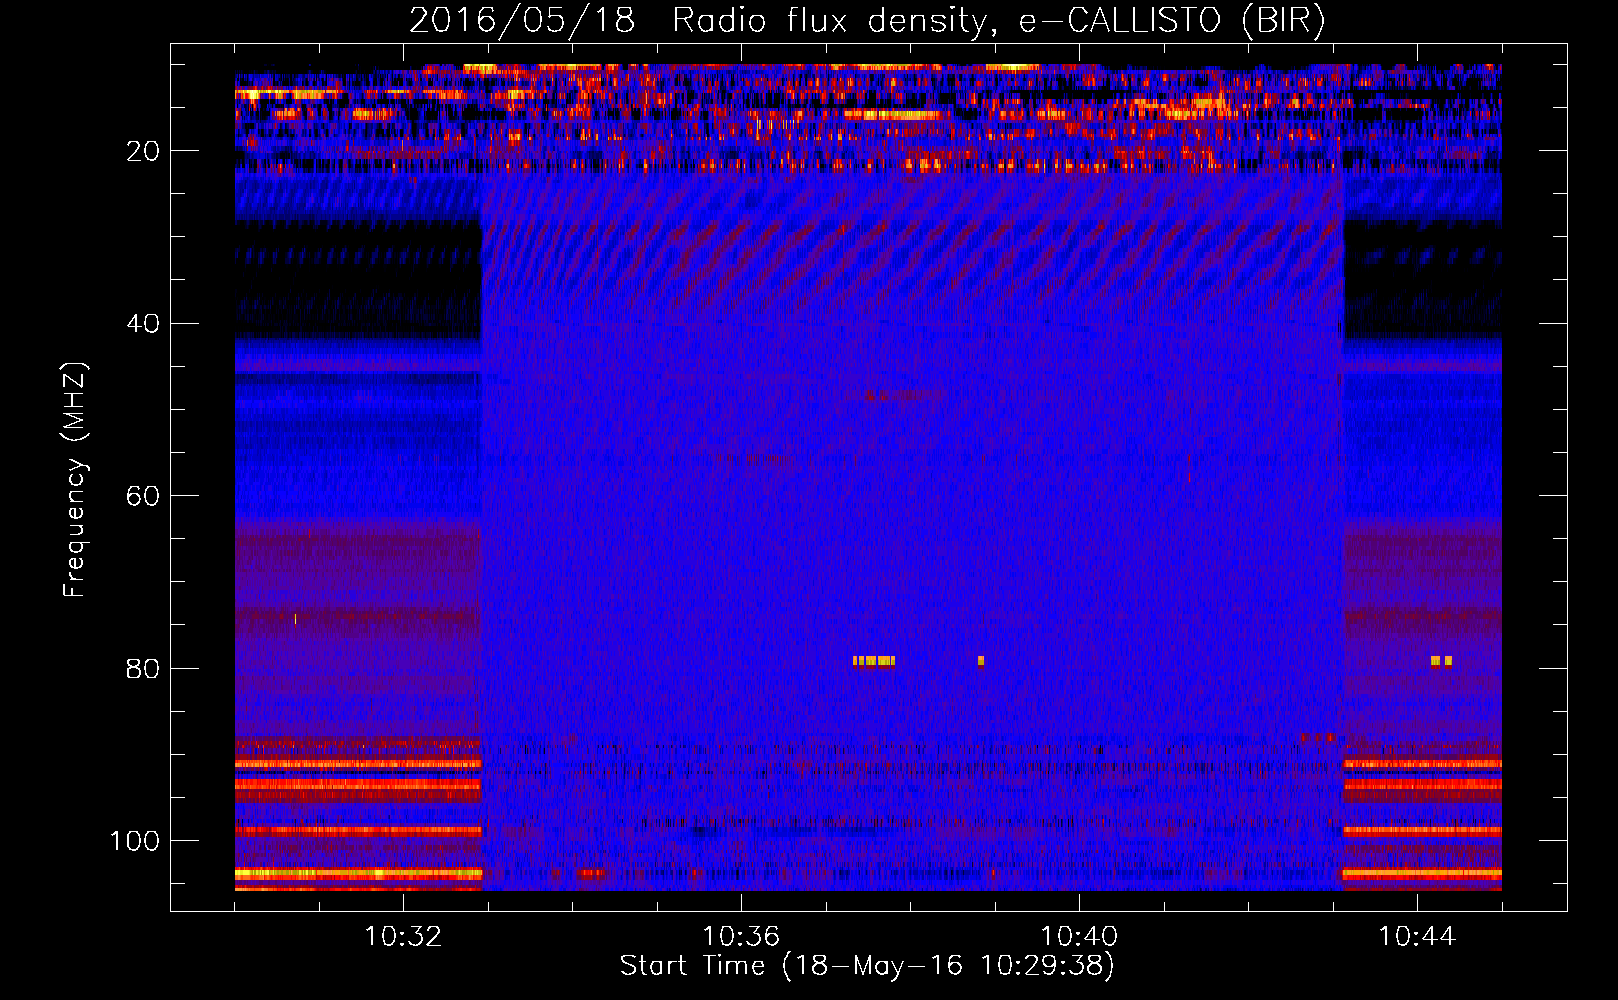Click the 10:40 time tick label
Viewport: 1618px width, 1000px height.
coord(1079,937)
